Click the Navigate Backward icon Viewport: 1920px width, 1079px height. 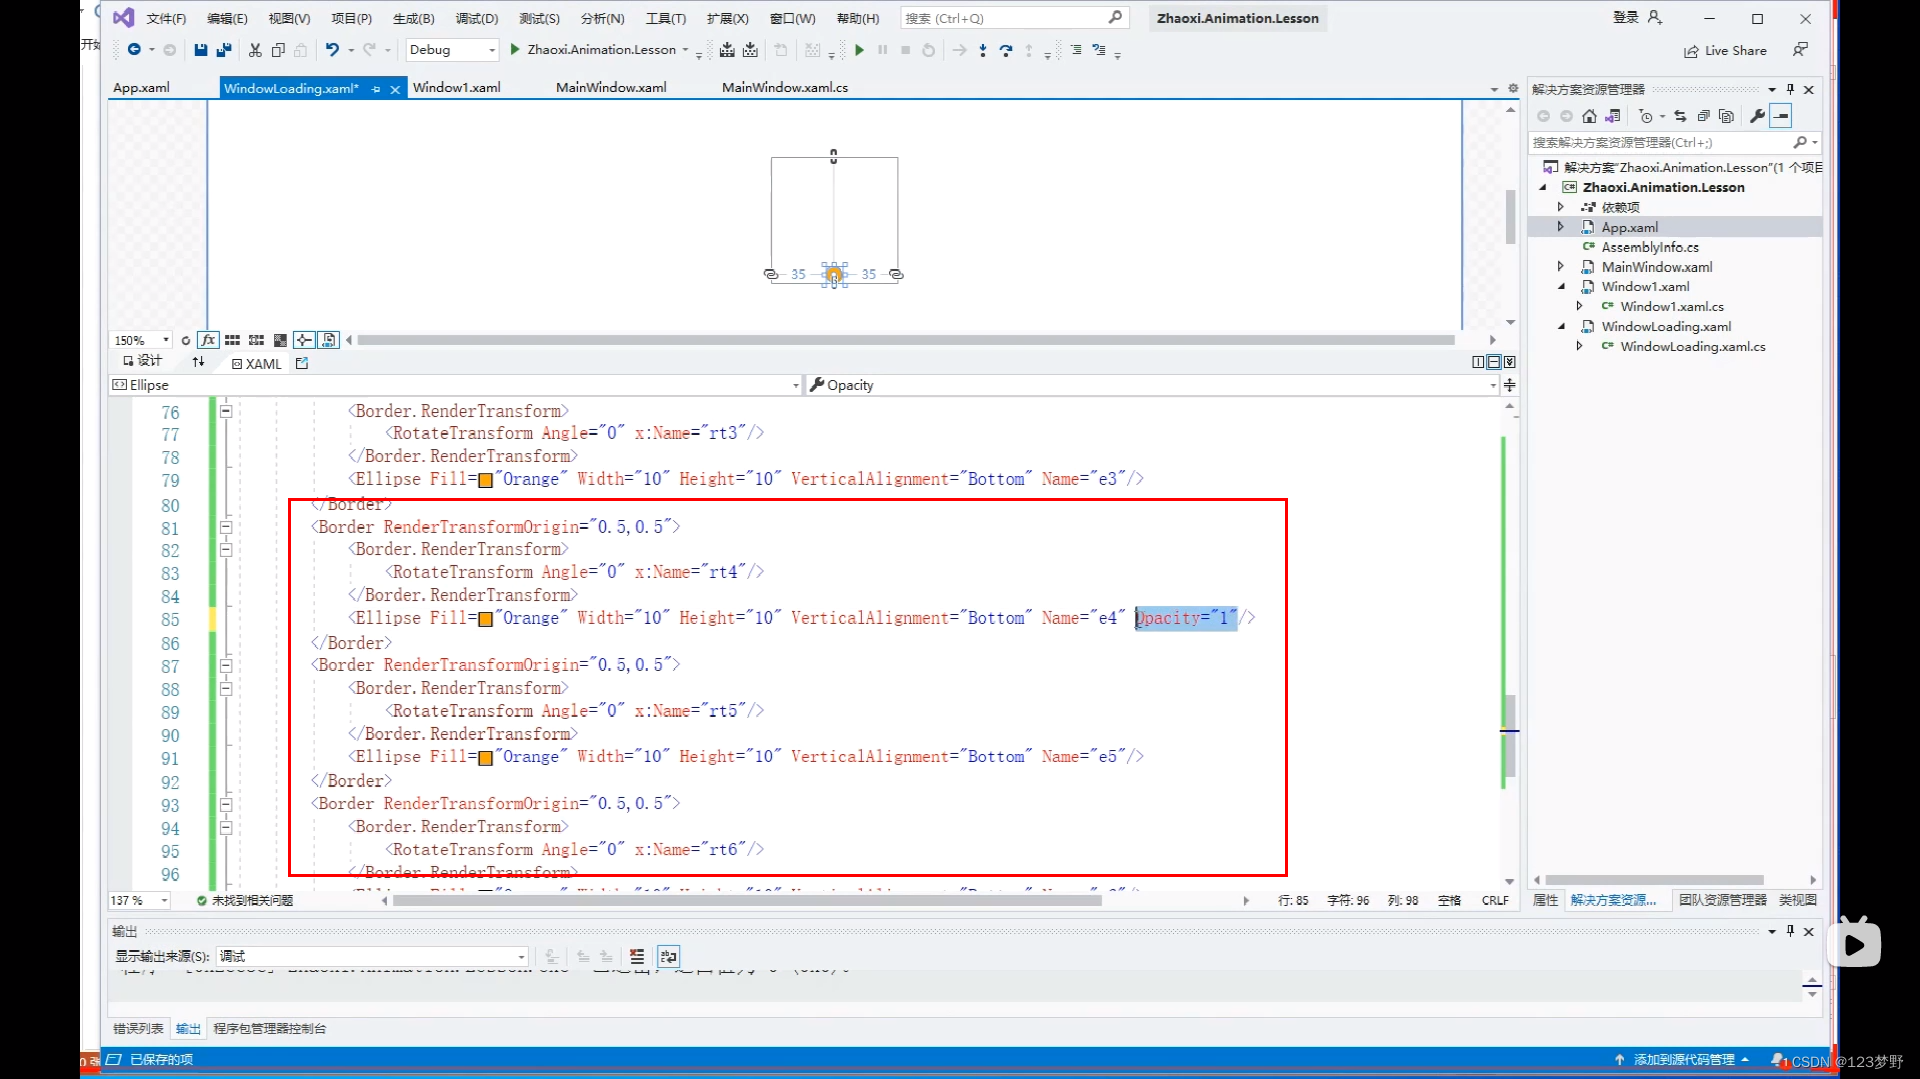coord(133,50)
